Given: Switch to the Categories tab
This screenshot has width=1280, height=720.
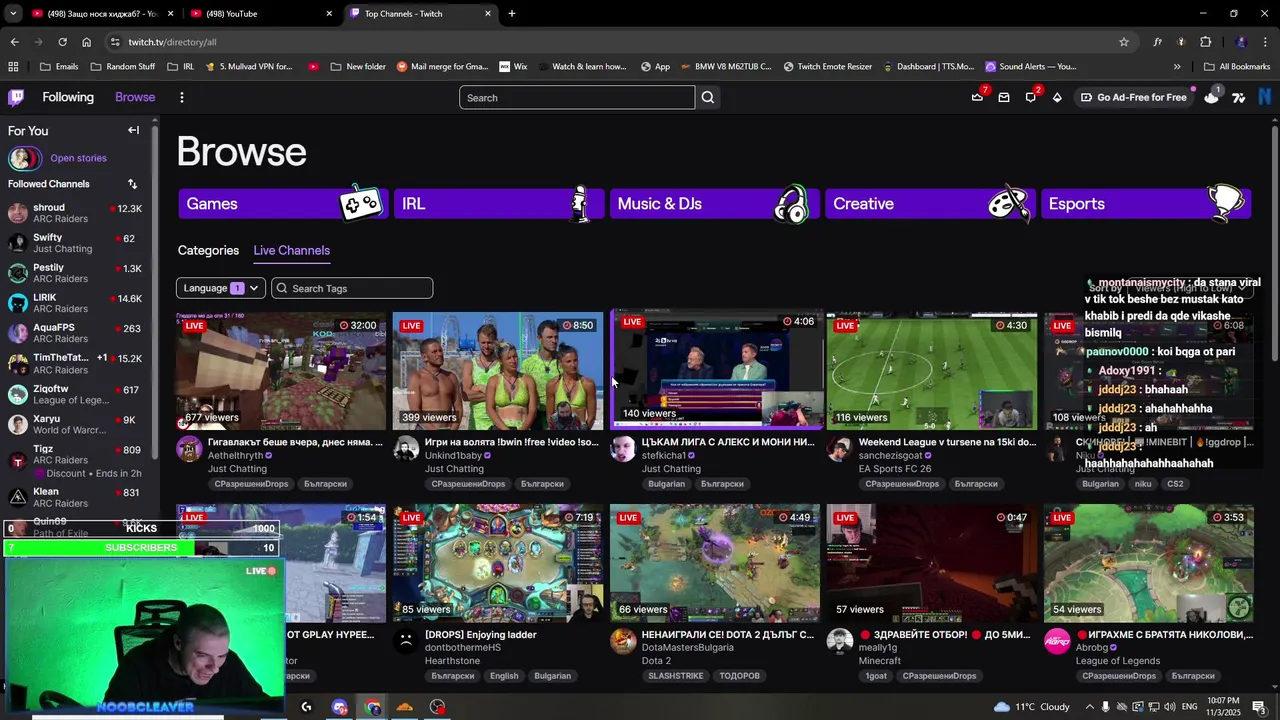Looking at the screenshot, I should (208, 251).
